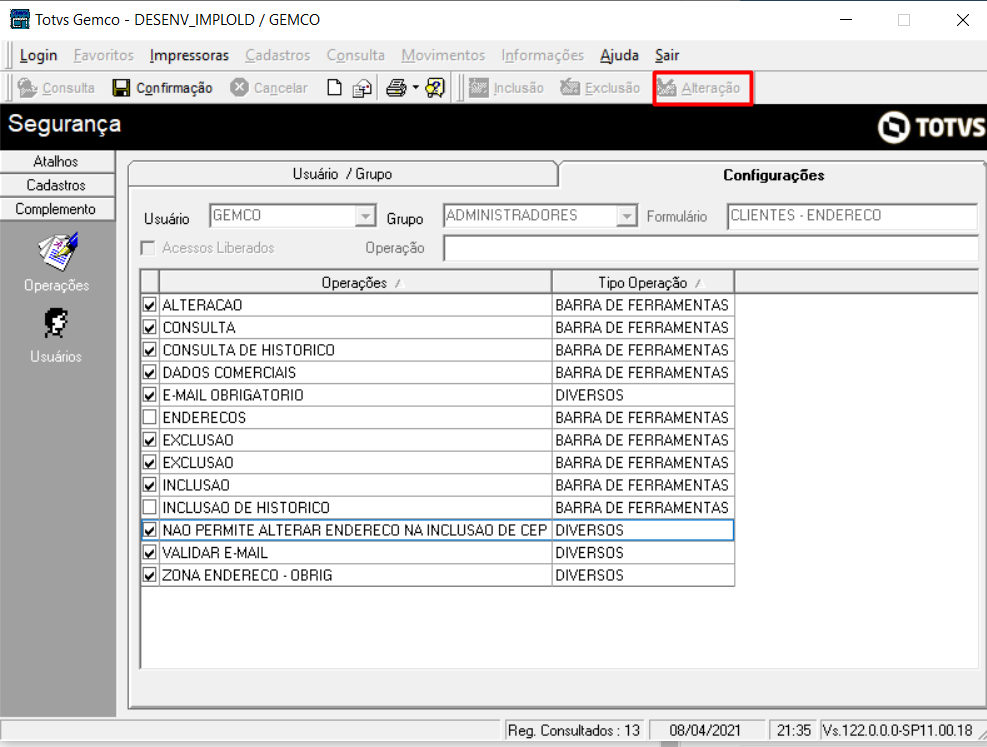Uncheck the VALIDAR E-MAIL checkbox

pyautogui.click(x=149, y=553)
